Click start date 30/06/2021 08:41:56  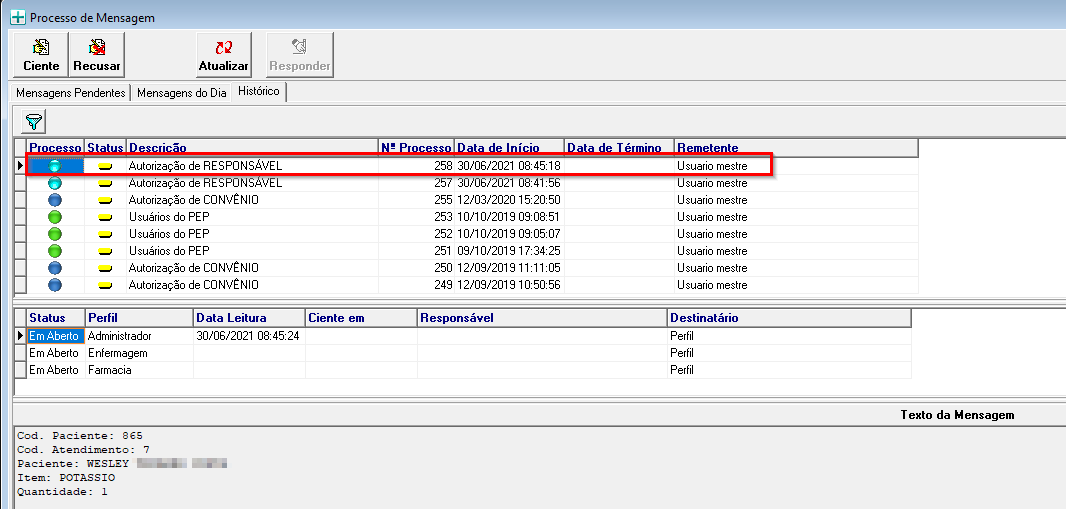(x=509, y=183)
